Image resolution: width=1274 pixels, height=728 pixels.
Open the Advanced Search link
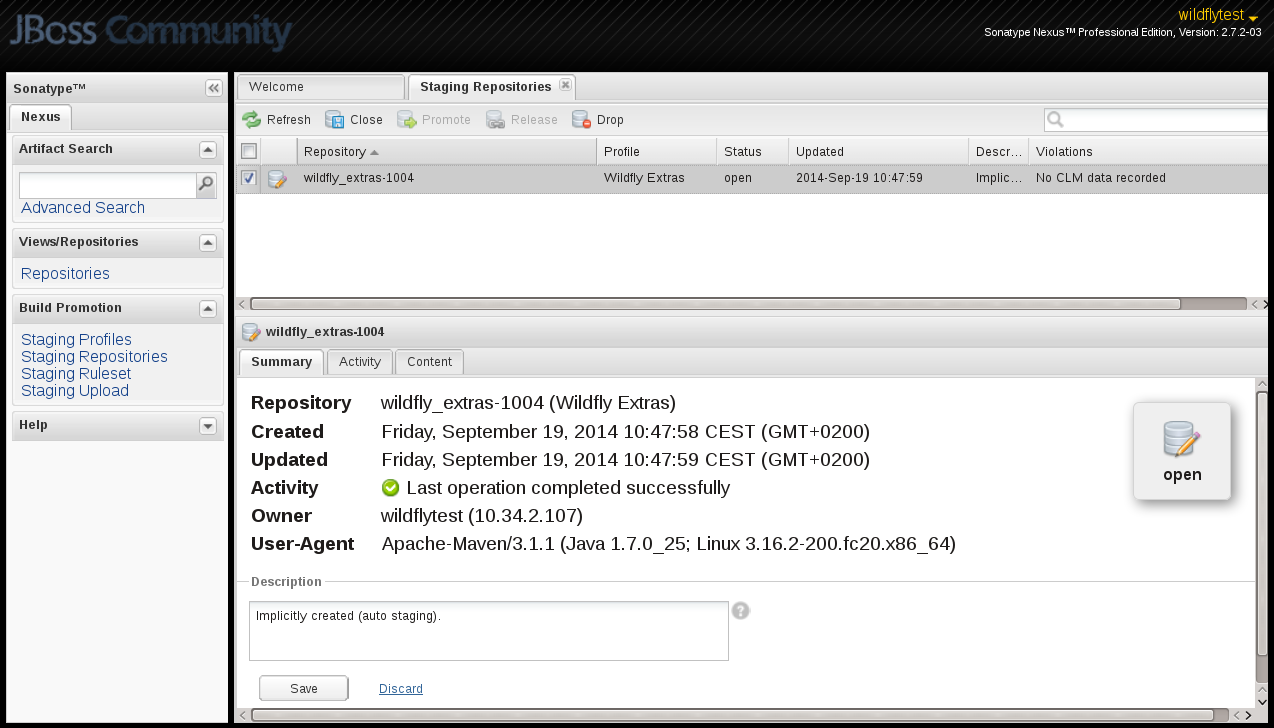coord(83,208)
